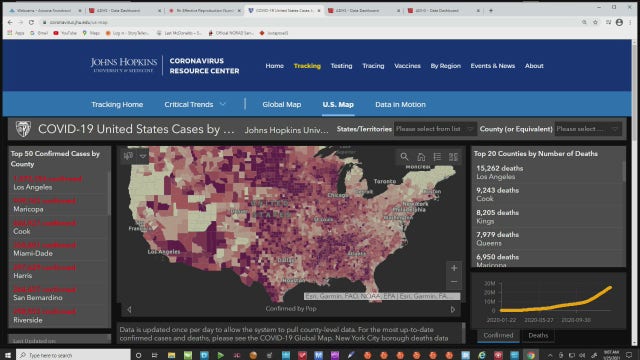The height and width of the screenshot is (360, 640).
Task: Click the bookmarks icon on the map
Action: coord(129,156)
